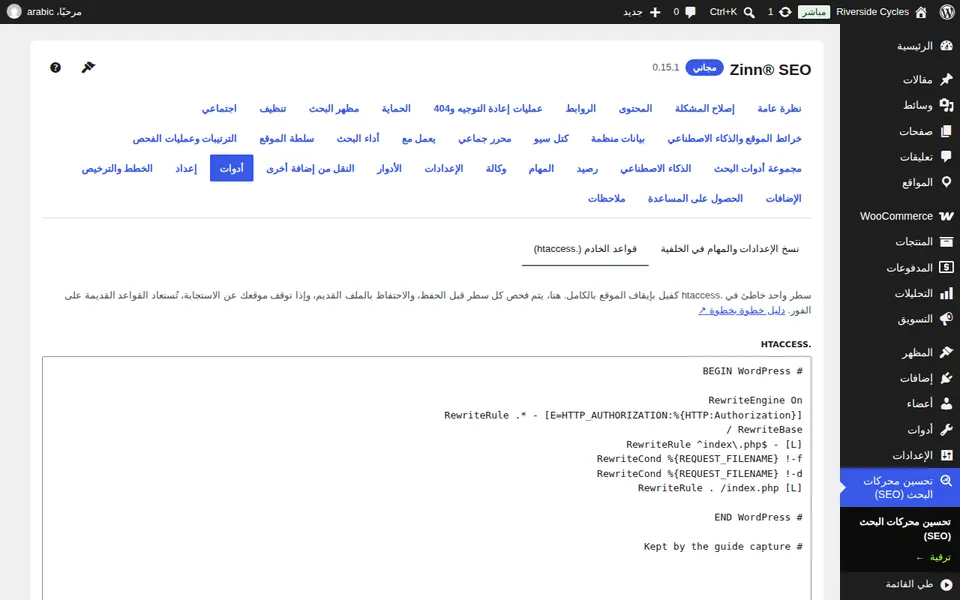Click the hammer tool icon near help
Screen dimensions: 960x600
[x=88, y=67]
